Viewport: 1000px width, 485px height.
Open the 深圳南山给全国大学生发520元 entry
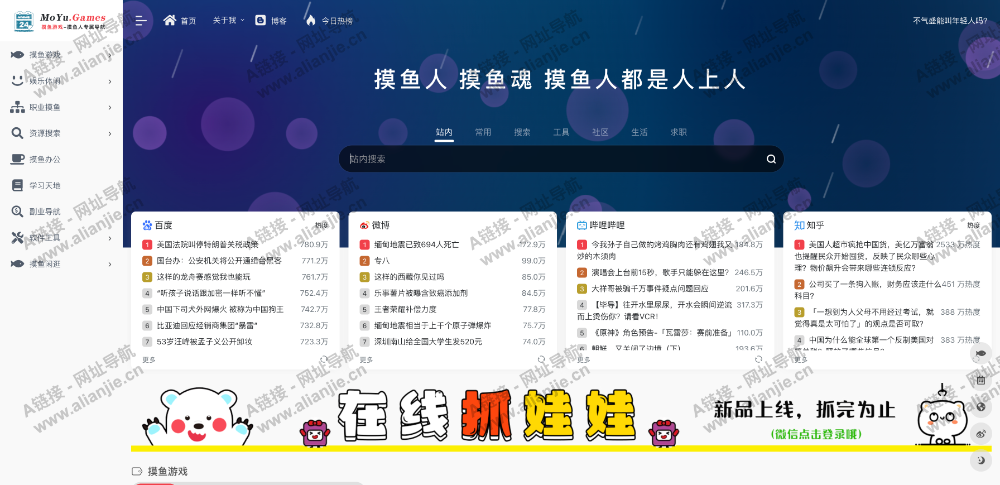pos(428,342)
